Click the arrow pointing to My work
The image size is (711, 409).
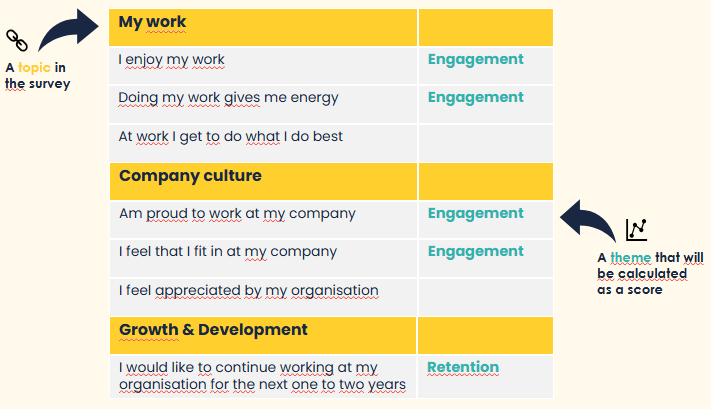coord(68,29)
